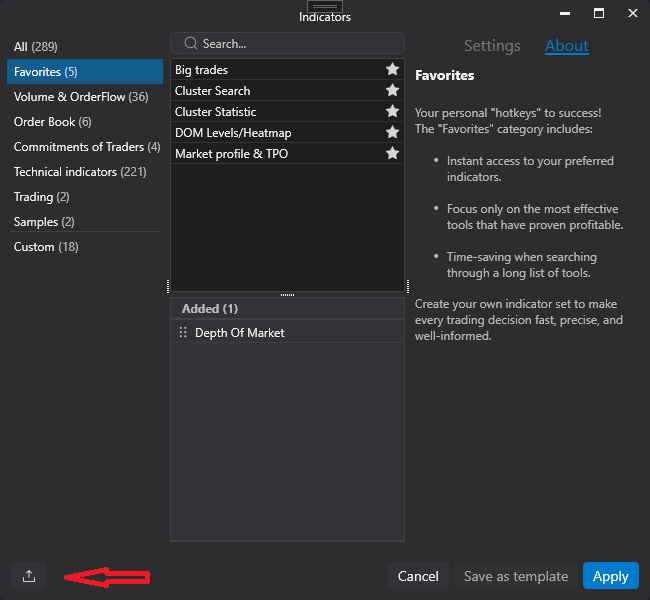This screenshot has width=650, height=600.
Task: Click the search magnifier icon
Action: click(x=191, y=43)
